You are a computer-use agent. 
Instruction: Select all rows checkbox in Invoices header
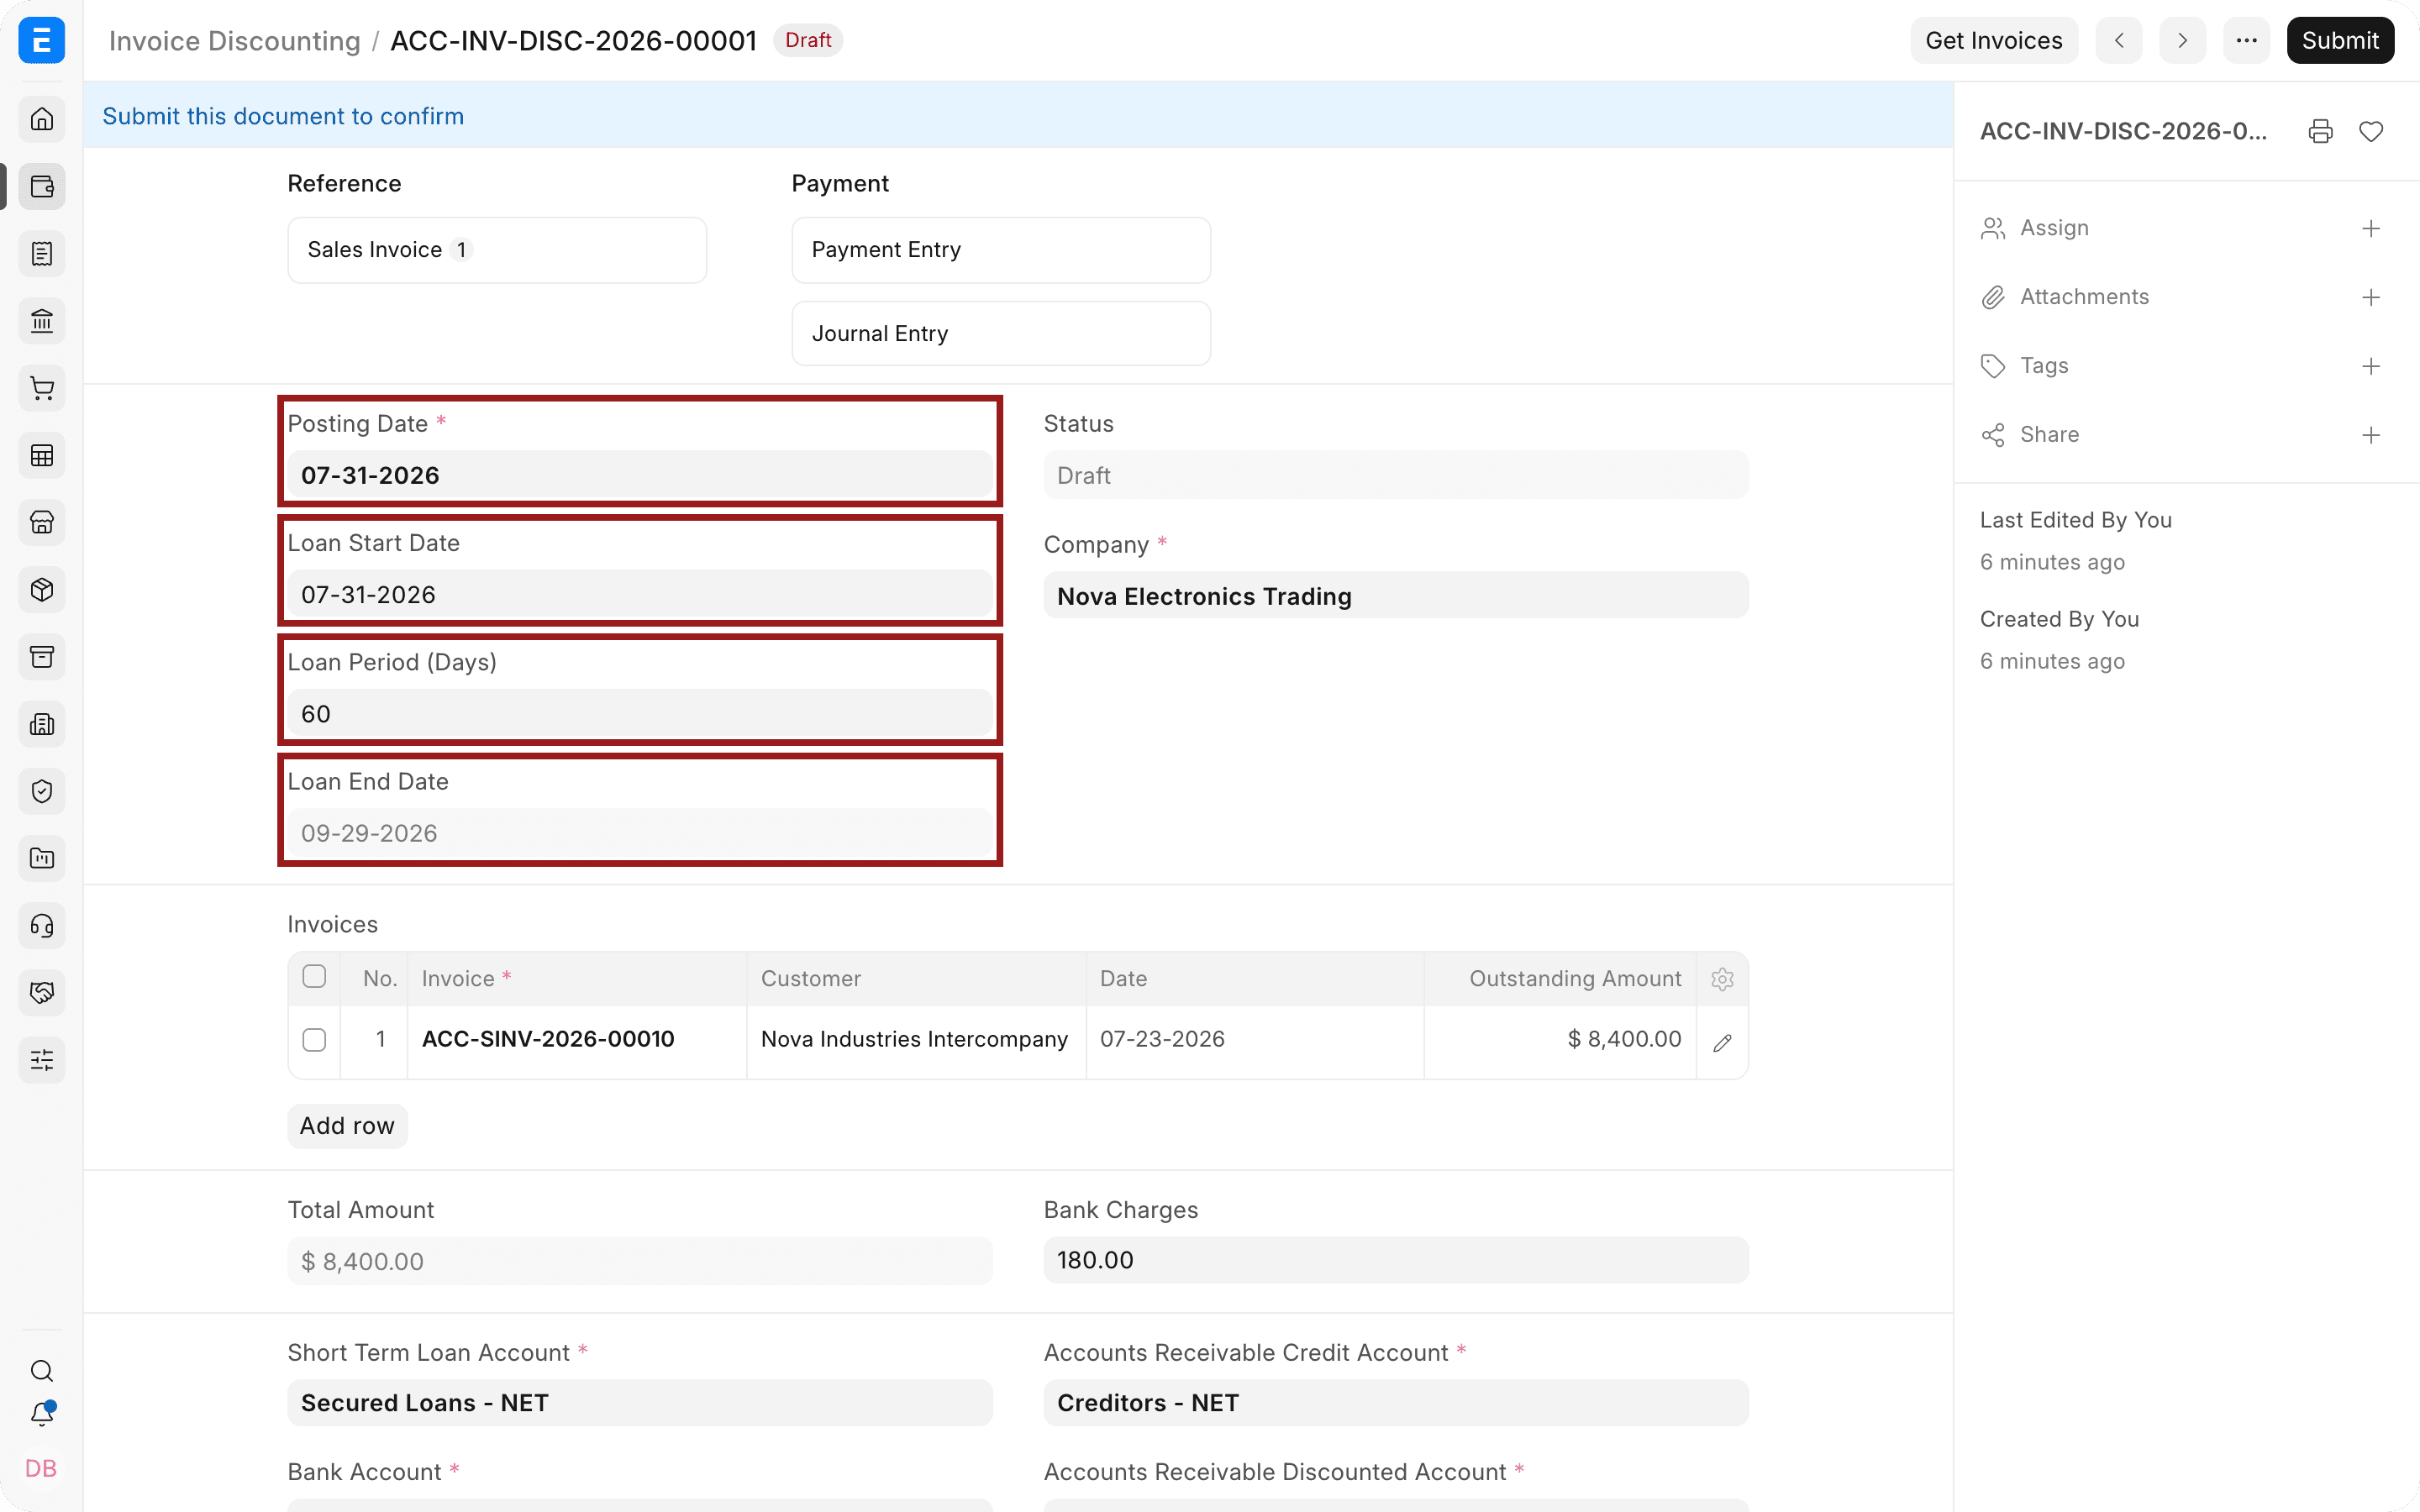(x=314, y=977)
